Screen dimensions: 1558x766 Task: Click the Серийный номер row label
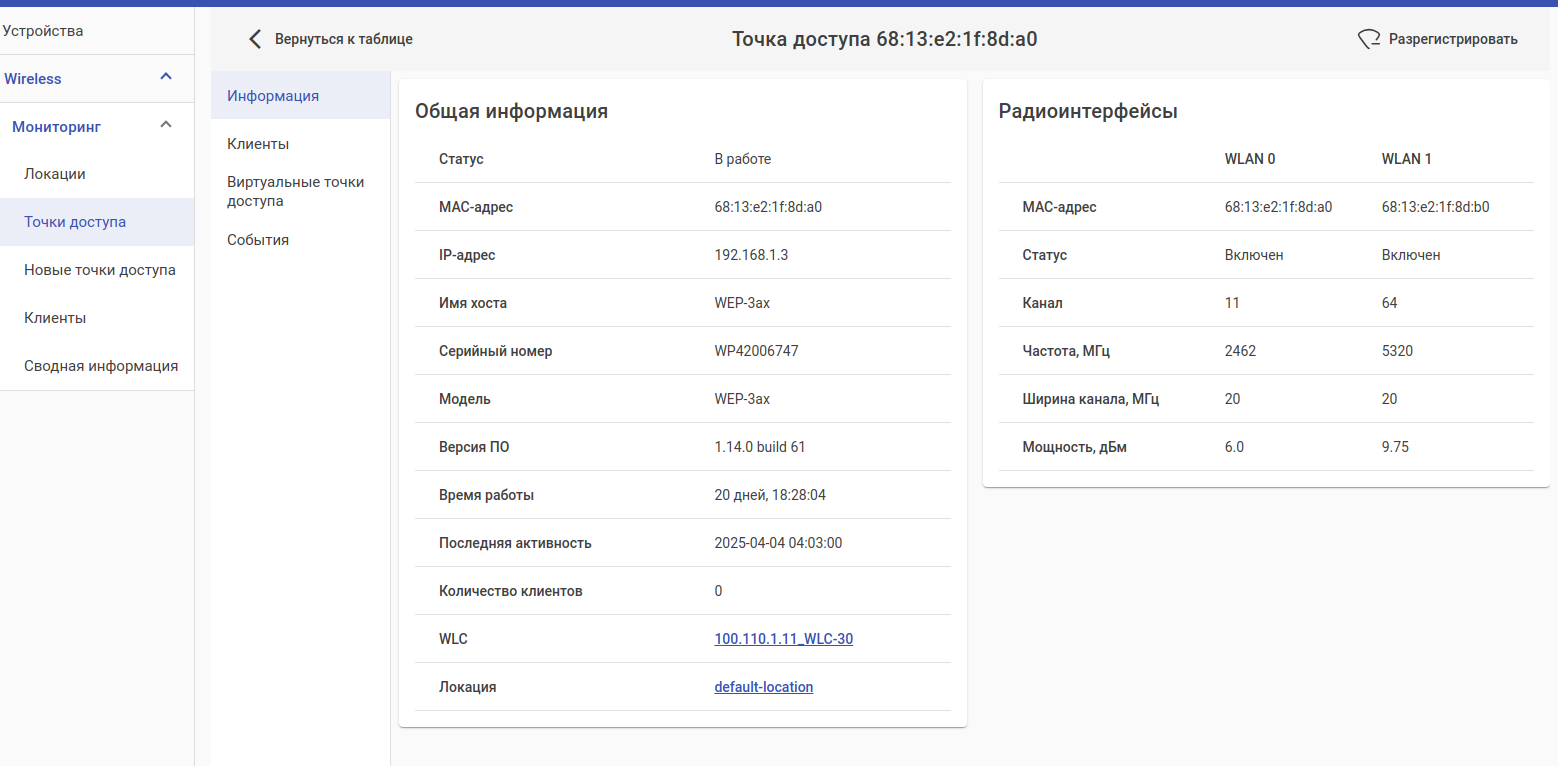pyautogui.click(x=495, y=351)
